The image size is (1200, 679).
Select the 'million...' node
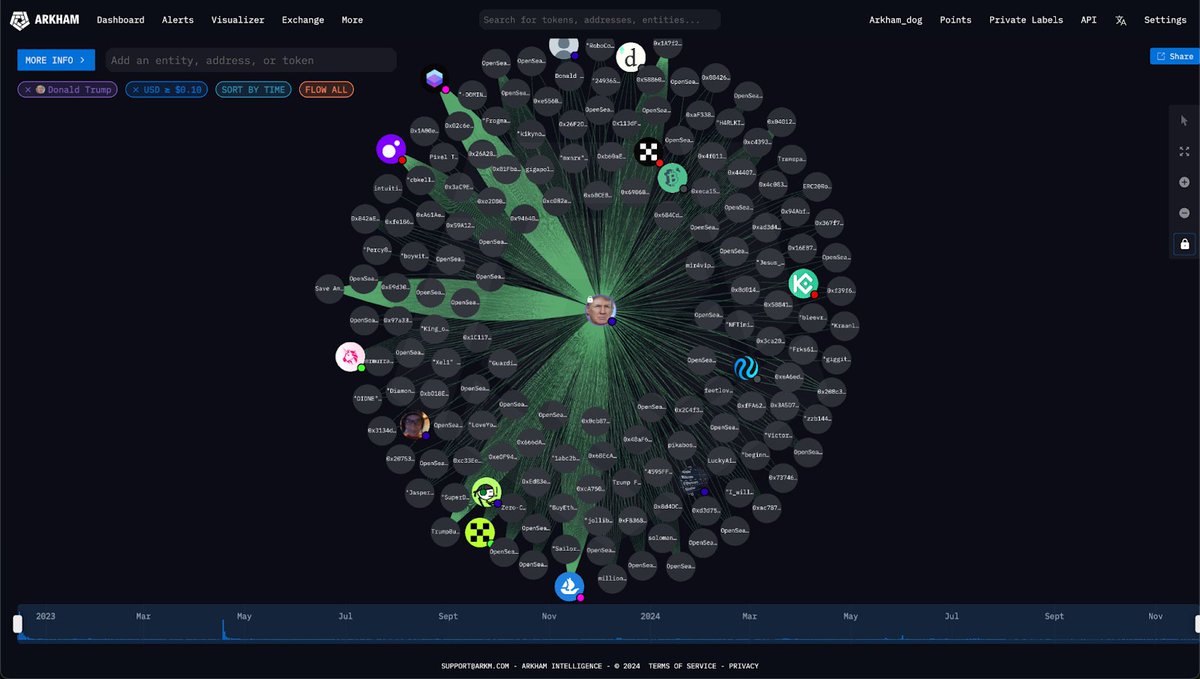(612, 578)
